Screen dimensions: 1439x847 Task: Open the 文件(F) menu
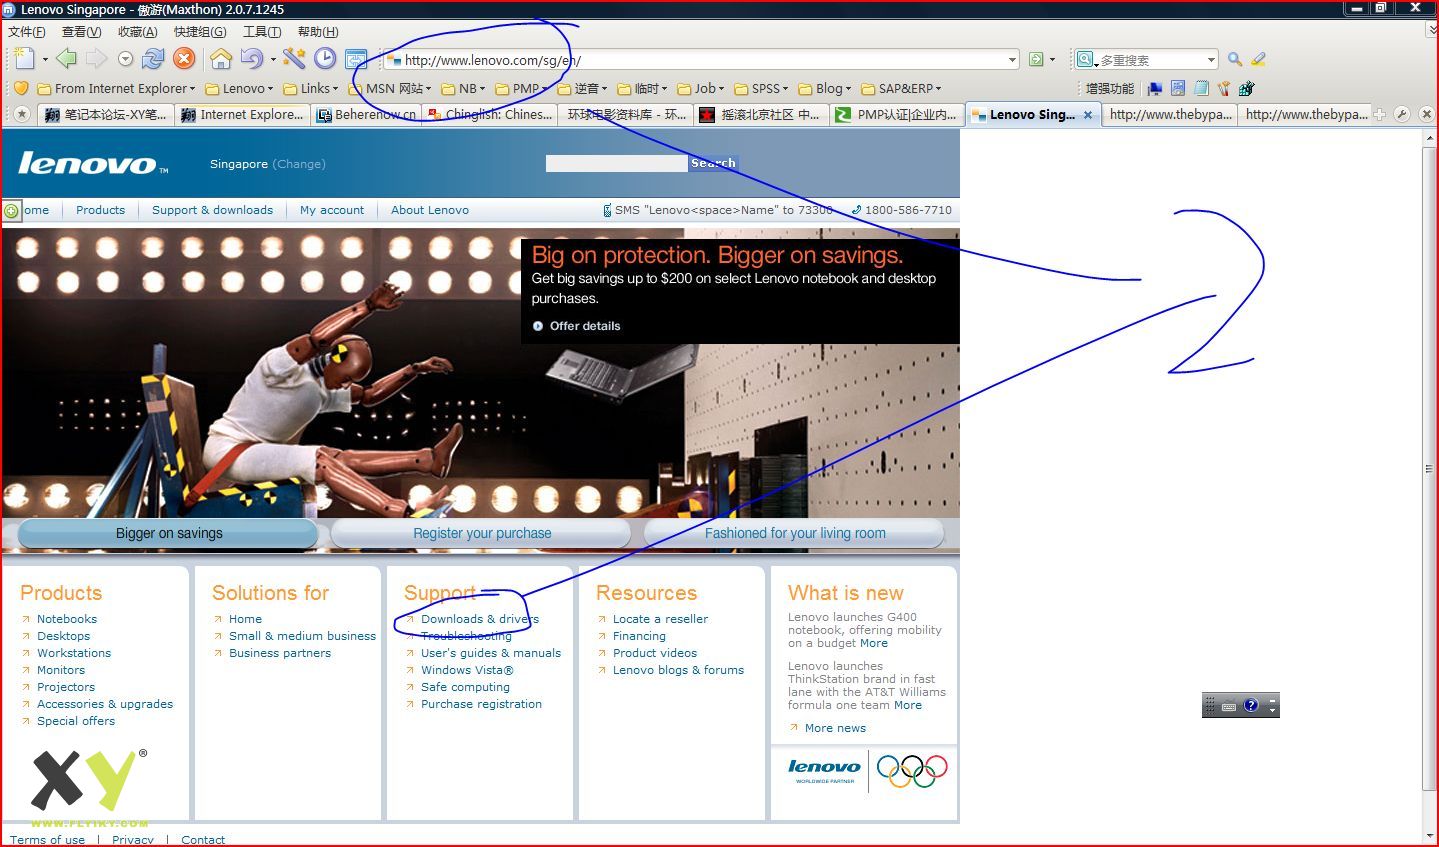coord(27,32)
